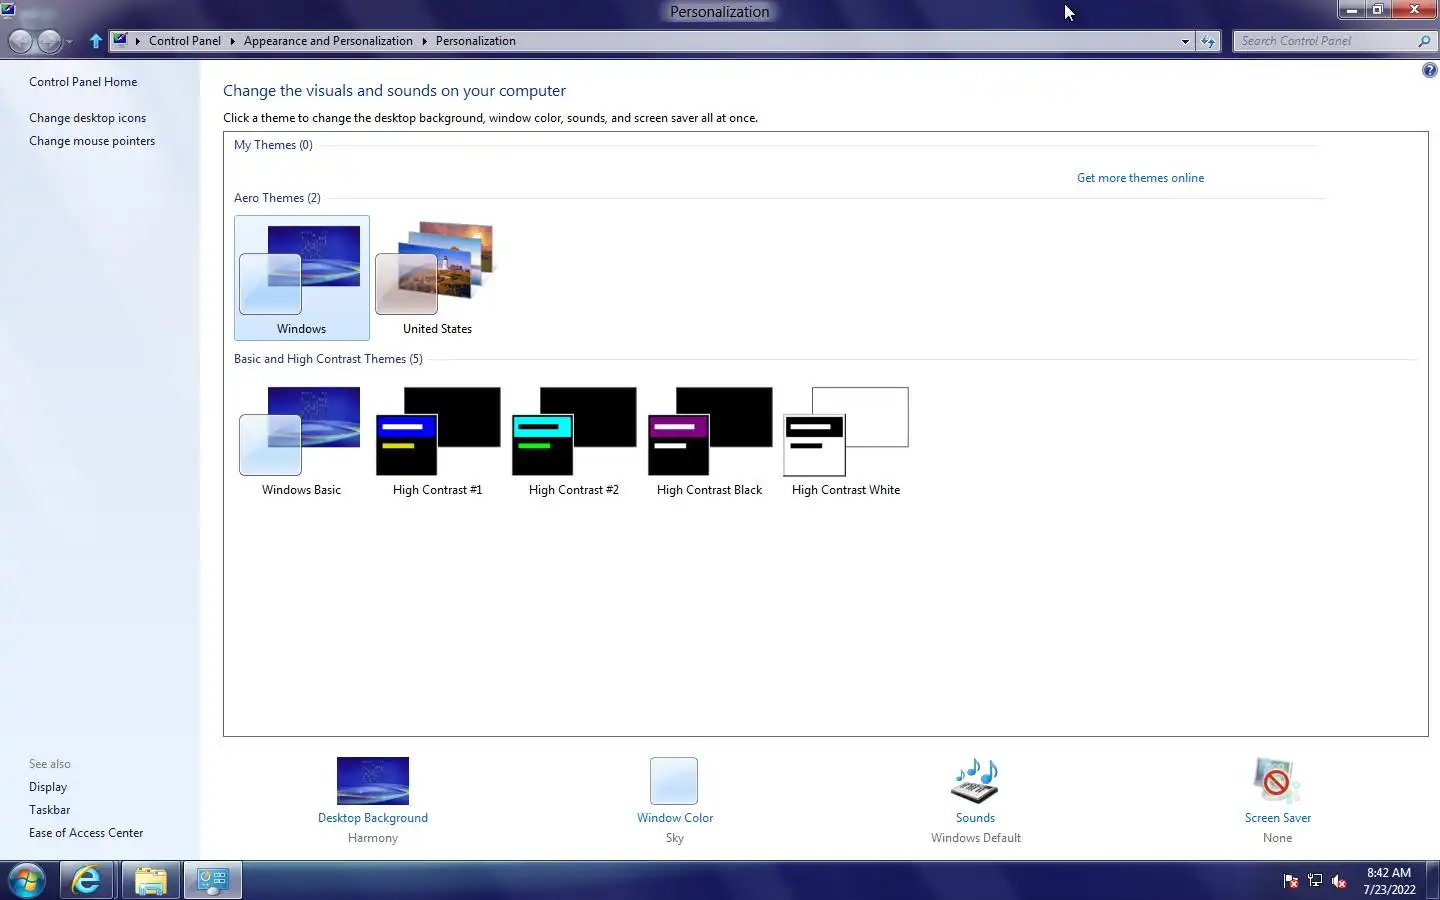Screen dimensions: 1440x900
Task: Open File Explorer from taskbar
Action: tap(150, 881)
